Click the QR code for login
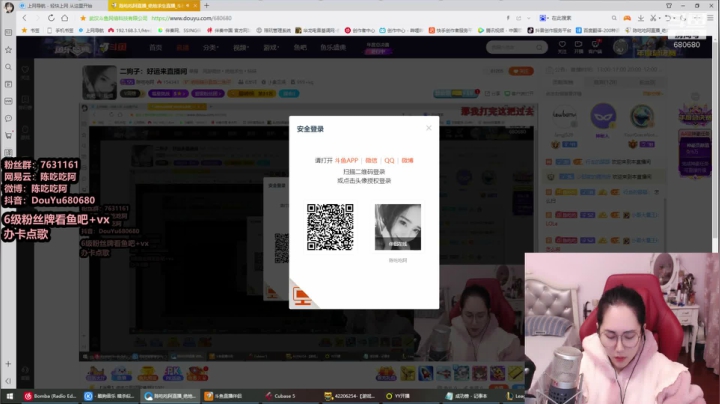This screenshot has width=720, height=404. point(330,227)
